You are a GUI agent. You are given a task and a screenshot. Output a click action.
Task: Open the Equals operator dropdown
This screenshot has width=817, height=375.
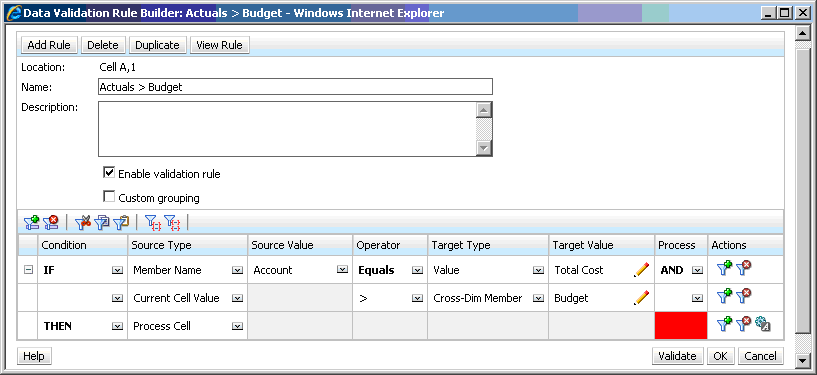(x=417, y=270)
